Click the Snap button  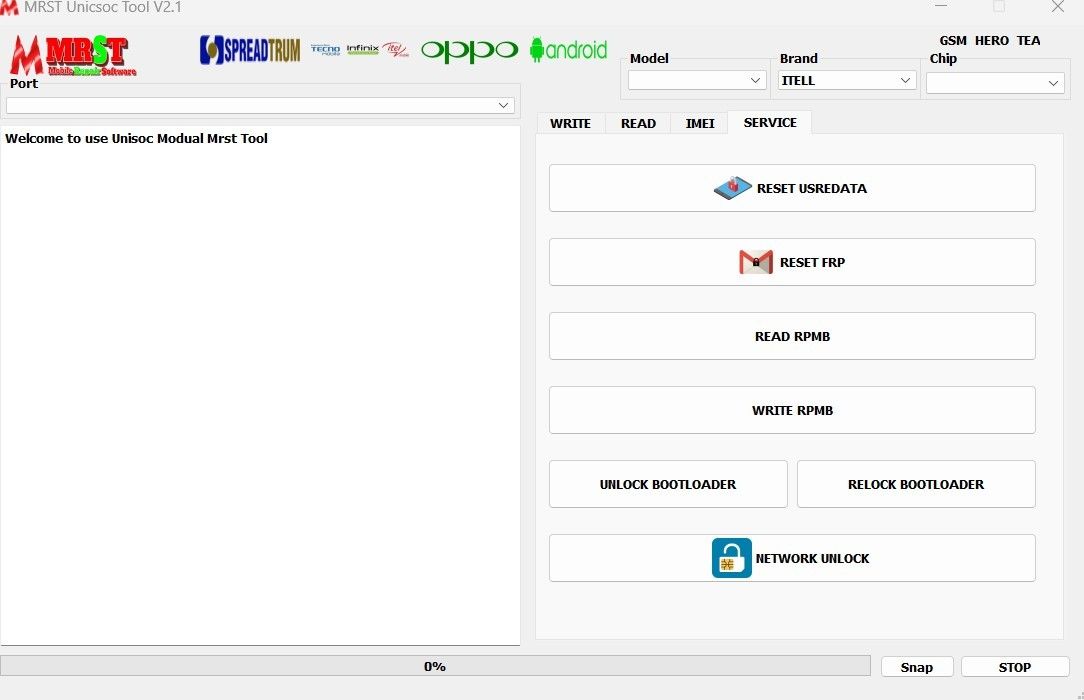pos(917,667)
